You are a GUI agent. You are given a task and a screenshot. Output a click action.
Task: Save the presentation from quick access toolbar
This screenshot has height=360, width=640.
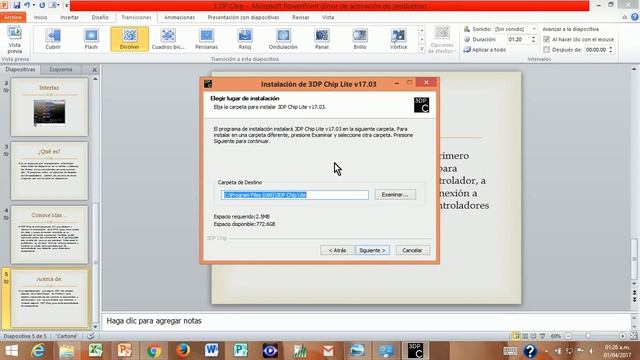click(17, 5)
